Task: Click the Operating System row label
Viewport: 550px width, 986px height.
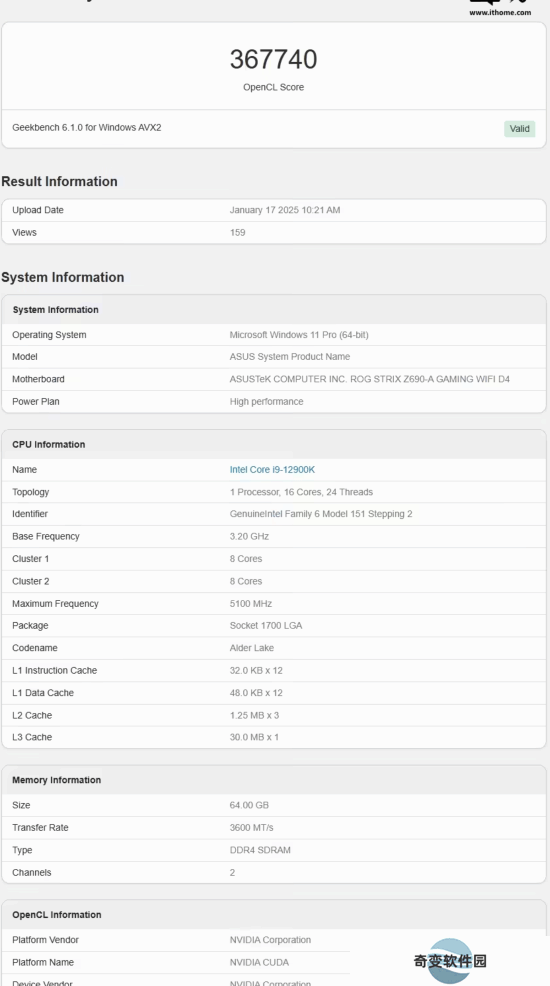Action: (x=50, y=335)
